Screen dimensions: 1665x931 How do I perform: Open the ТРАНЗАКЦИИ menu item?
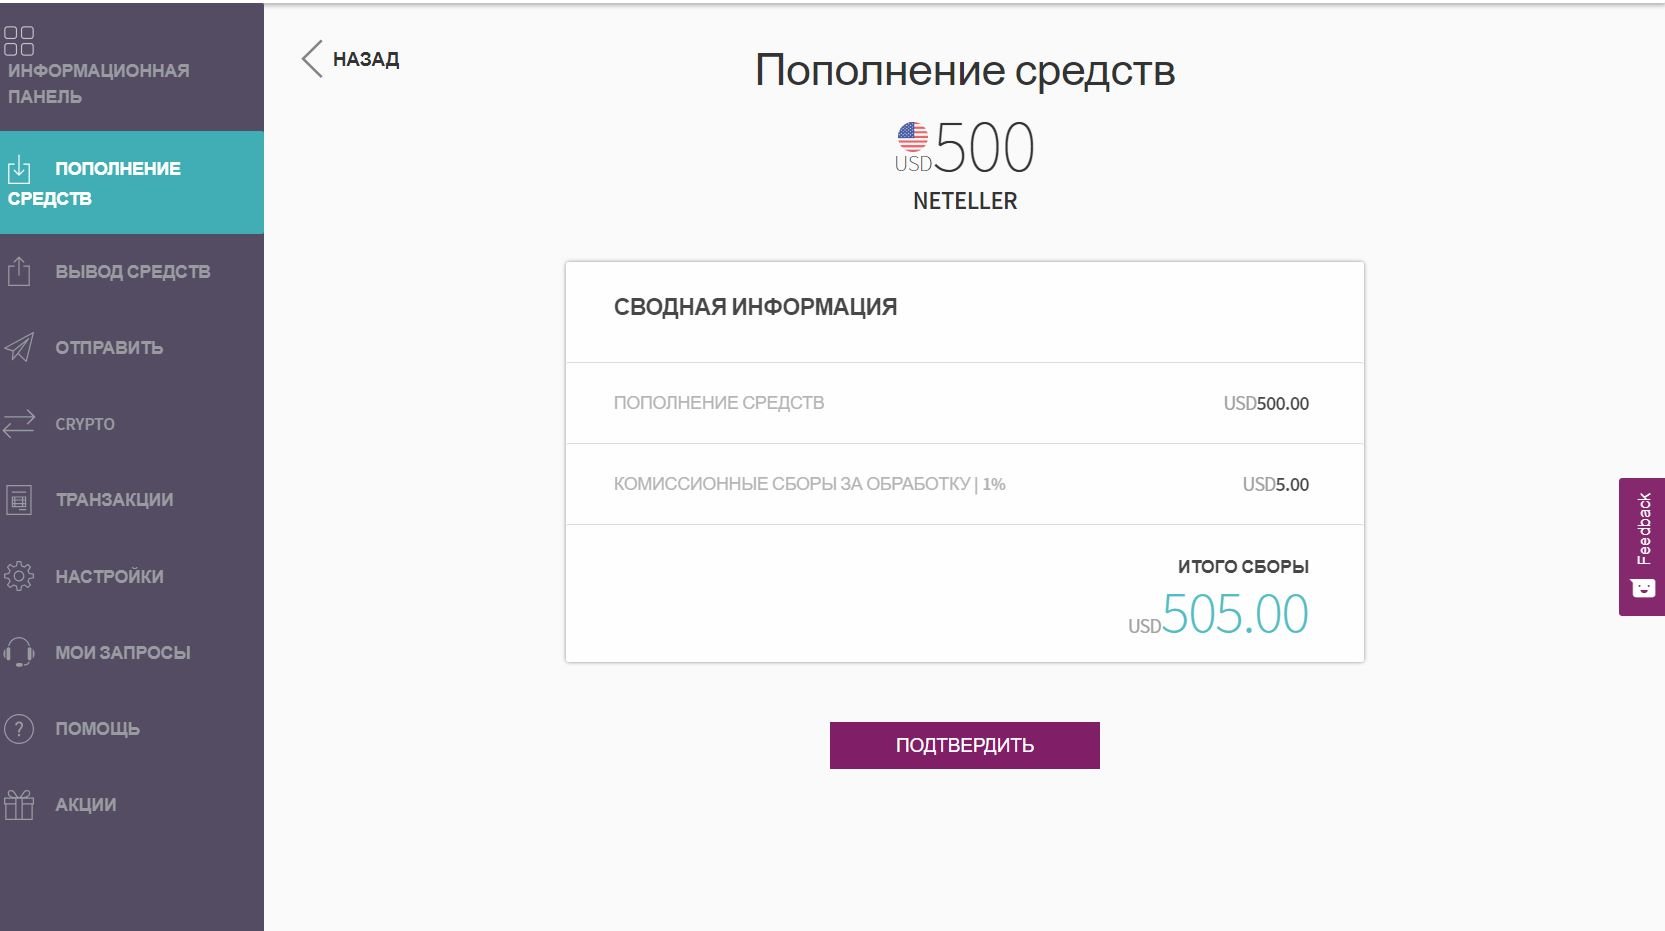click(114, 499)
